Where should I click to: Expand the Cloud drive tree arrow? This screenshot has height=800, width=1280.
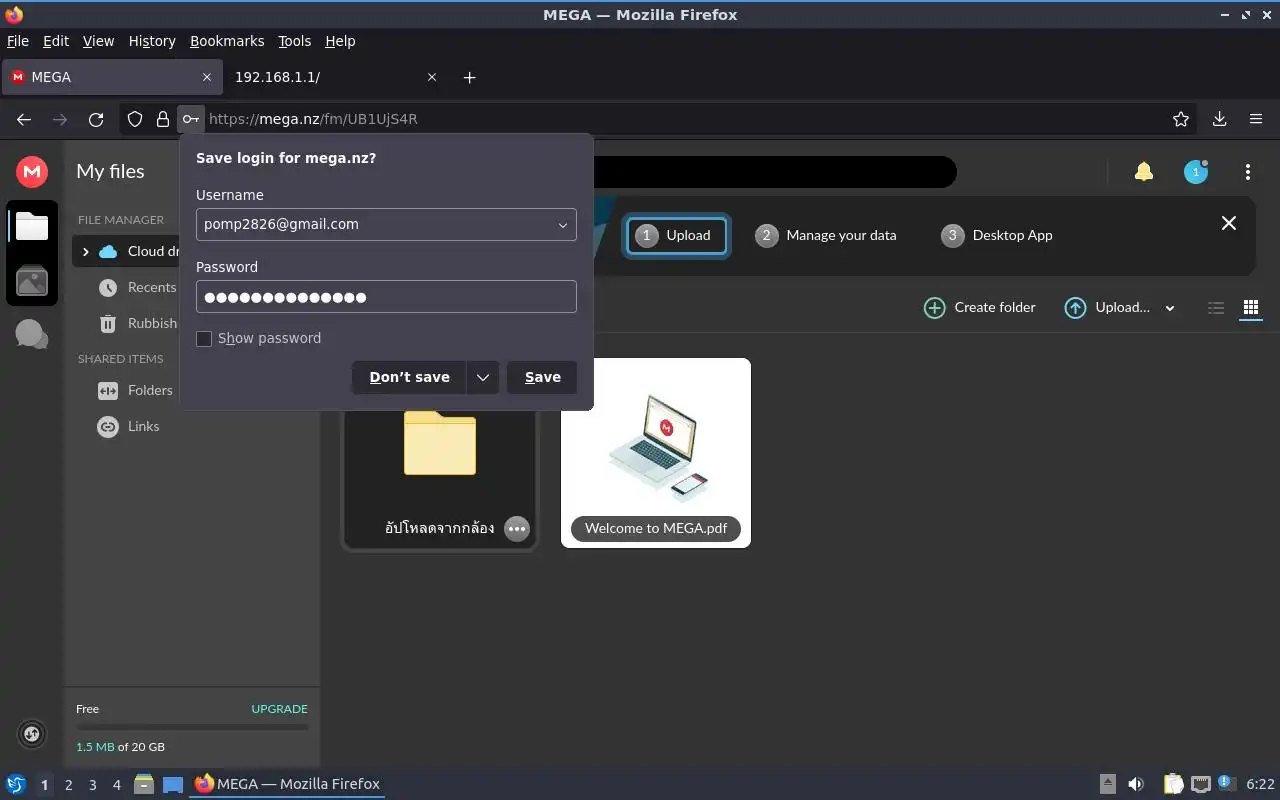tap(86, 251)
